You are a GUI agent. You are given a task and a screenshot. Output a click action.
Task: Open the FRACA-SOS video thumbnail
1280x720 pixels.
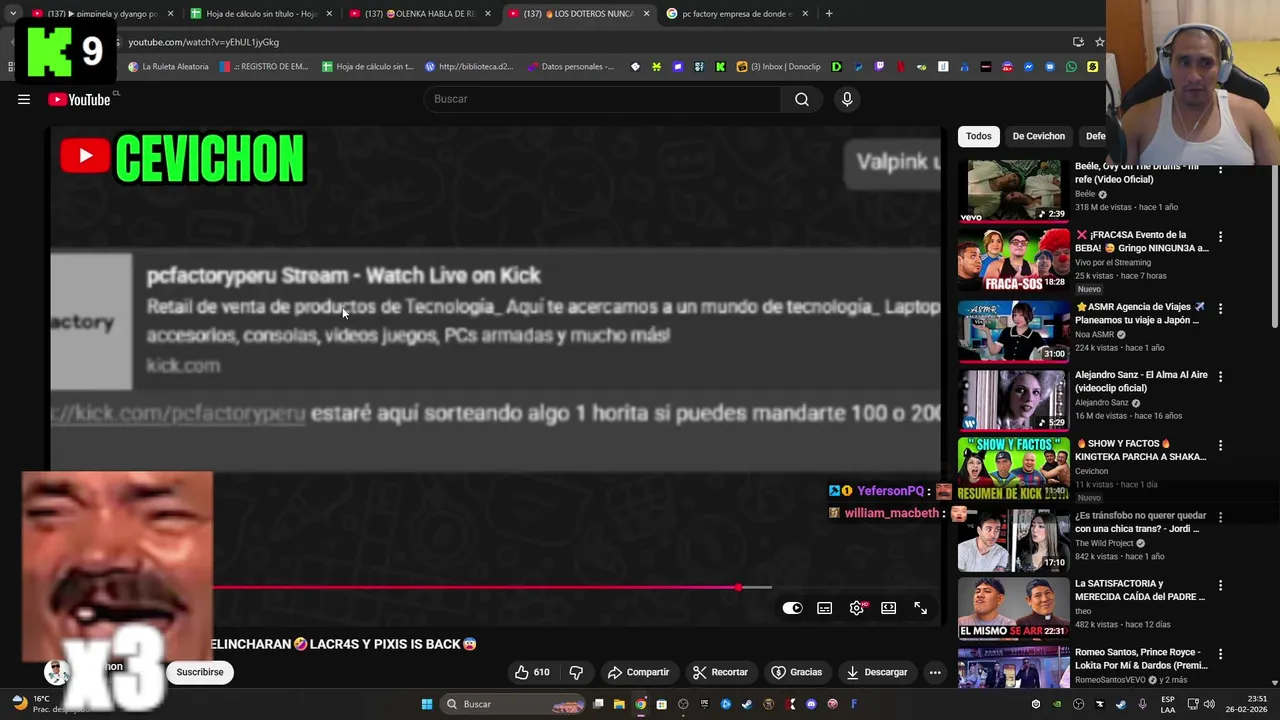pyautogui.click(x=1013, y=259)
